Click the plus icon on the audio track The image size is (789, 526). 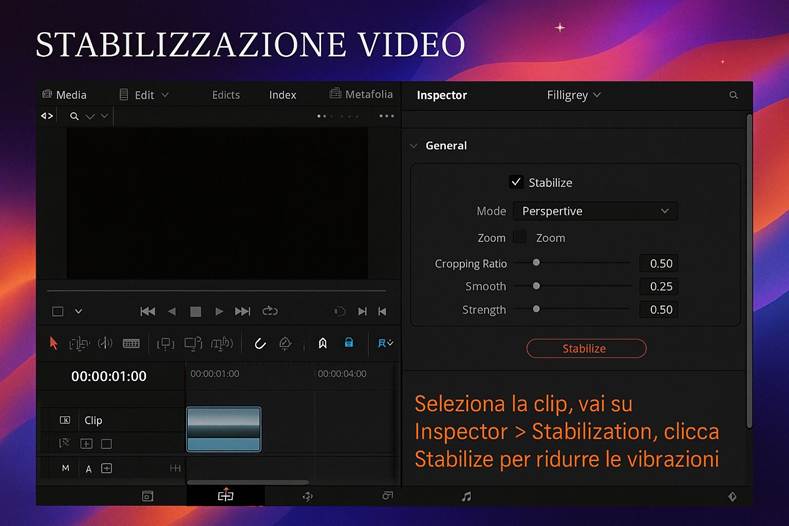pos(107,468)
